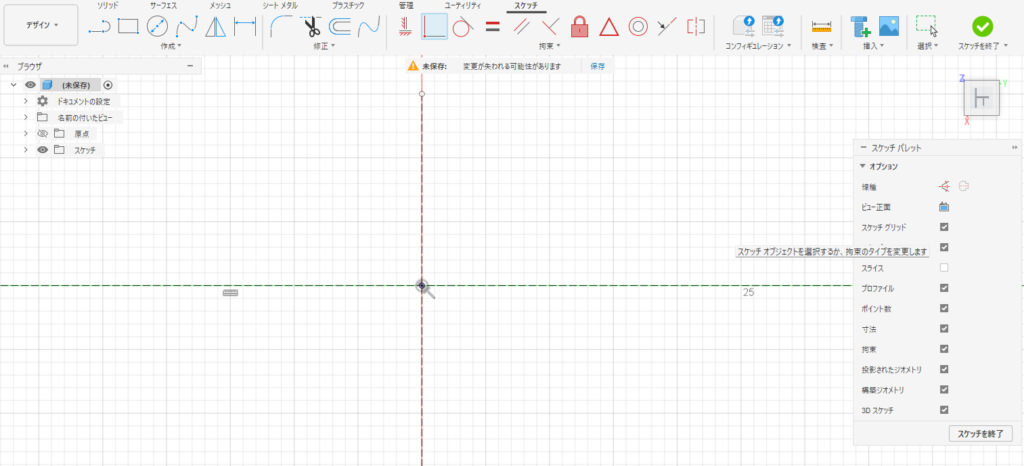Hide the スケッチ folder with eye icon
1024x466 pixels.
tap(42, 150)
